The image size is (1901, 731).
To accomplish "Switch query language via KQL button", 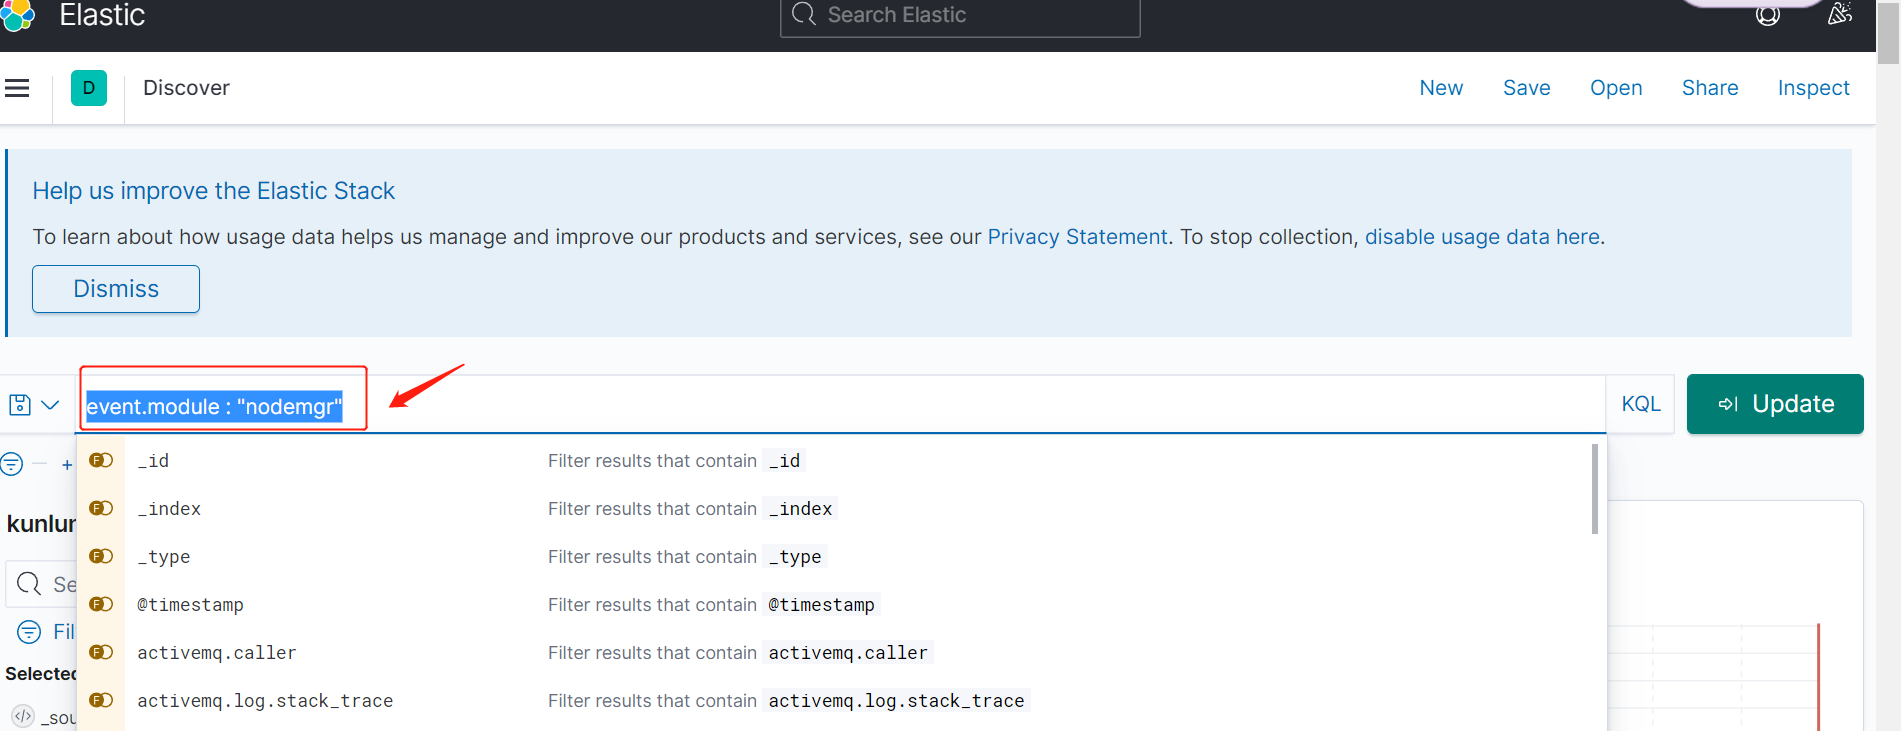I will (1641, 404).
